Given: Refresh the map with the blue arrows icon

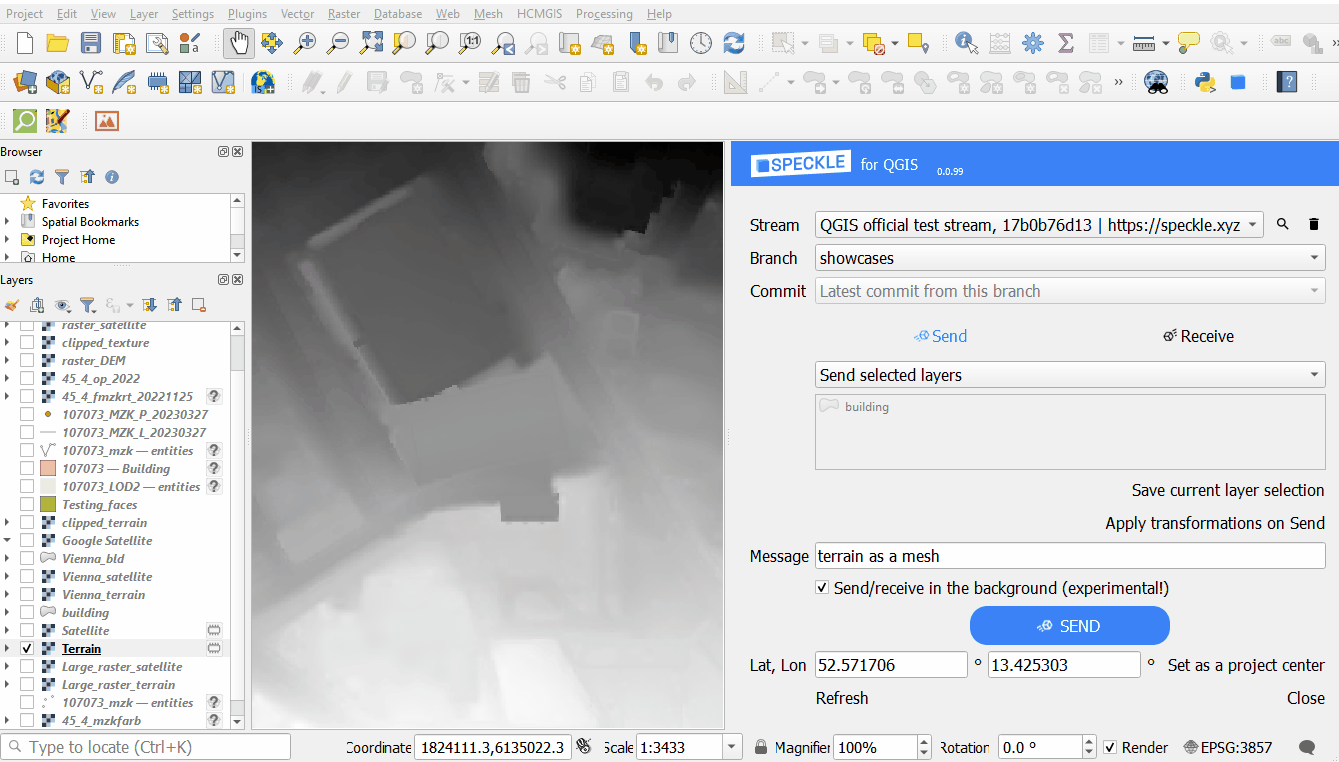Looking at the screenshot, I should (734, 43).
